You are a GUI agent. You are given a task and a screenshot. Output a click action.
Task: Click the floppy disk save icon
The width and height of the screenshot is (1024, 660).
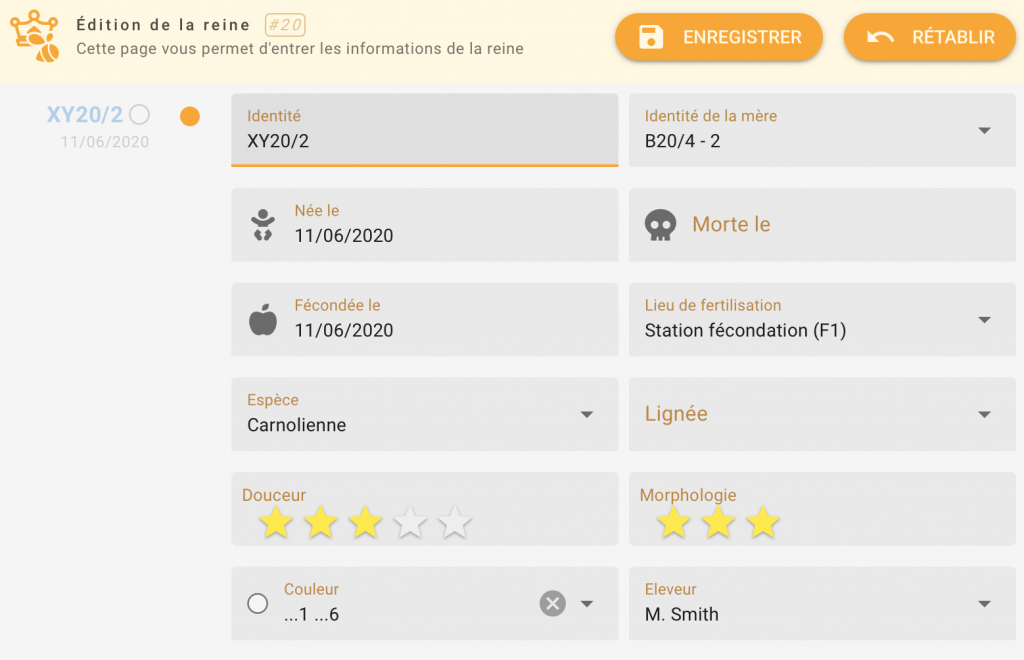click(x=651, y=38)
